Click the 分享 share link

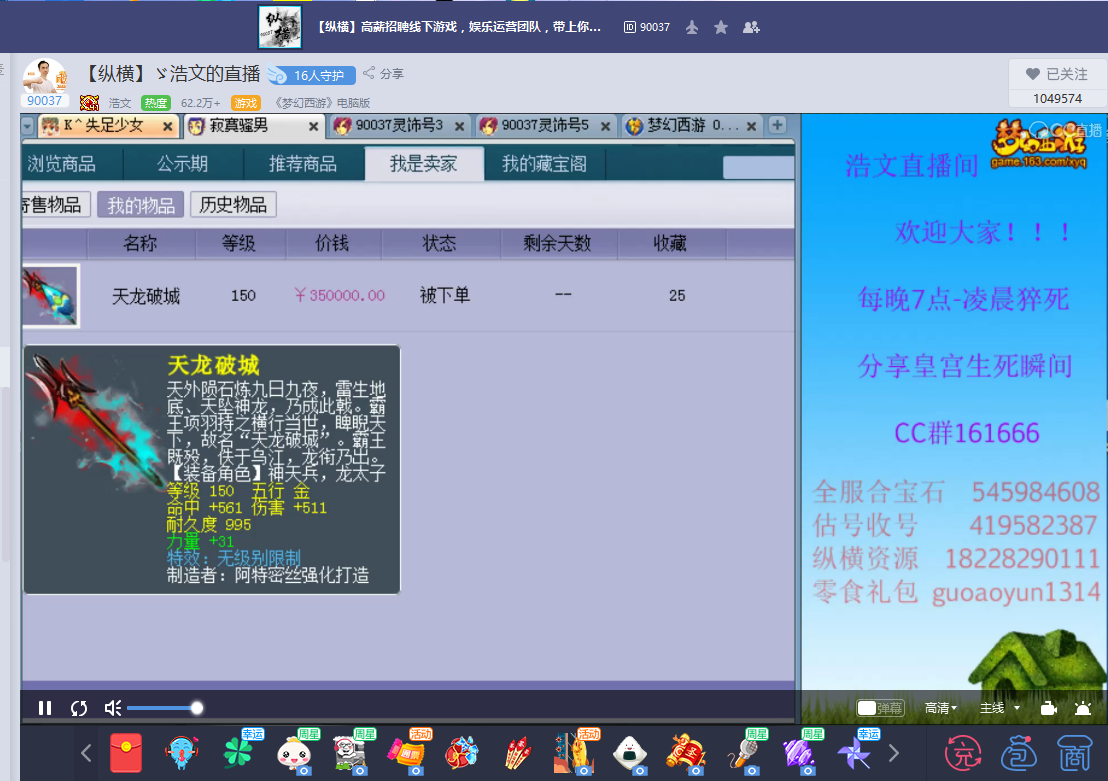point(383,74)
